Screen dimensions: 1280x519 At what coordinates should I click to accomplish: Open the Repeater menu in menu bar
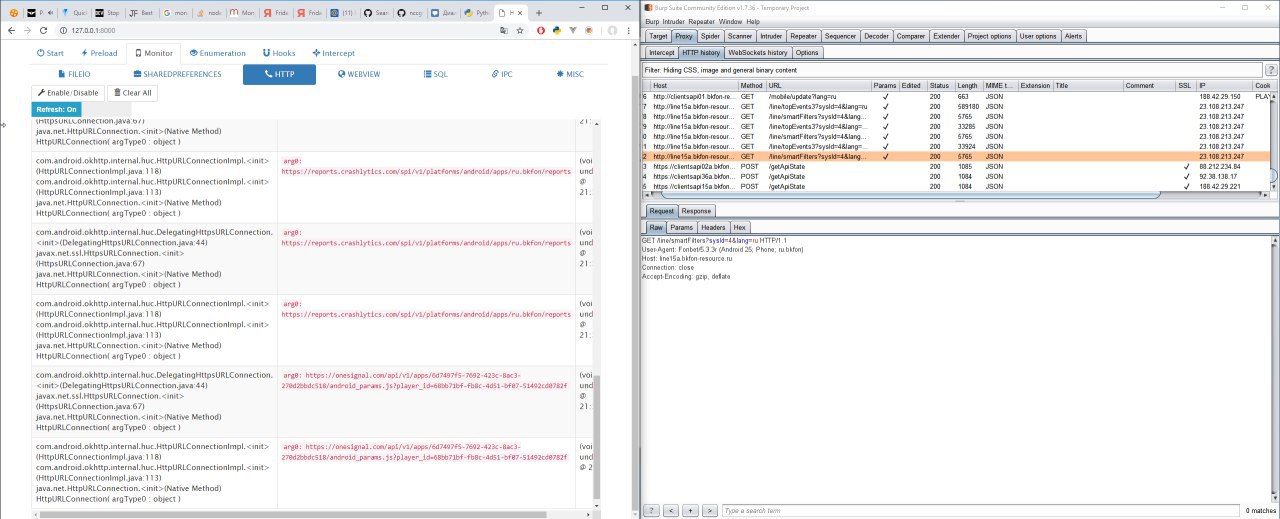click(x=702, y=21)
